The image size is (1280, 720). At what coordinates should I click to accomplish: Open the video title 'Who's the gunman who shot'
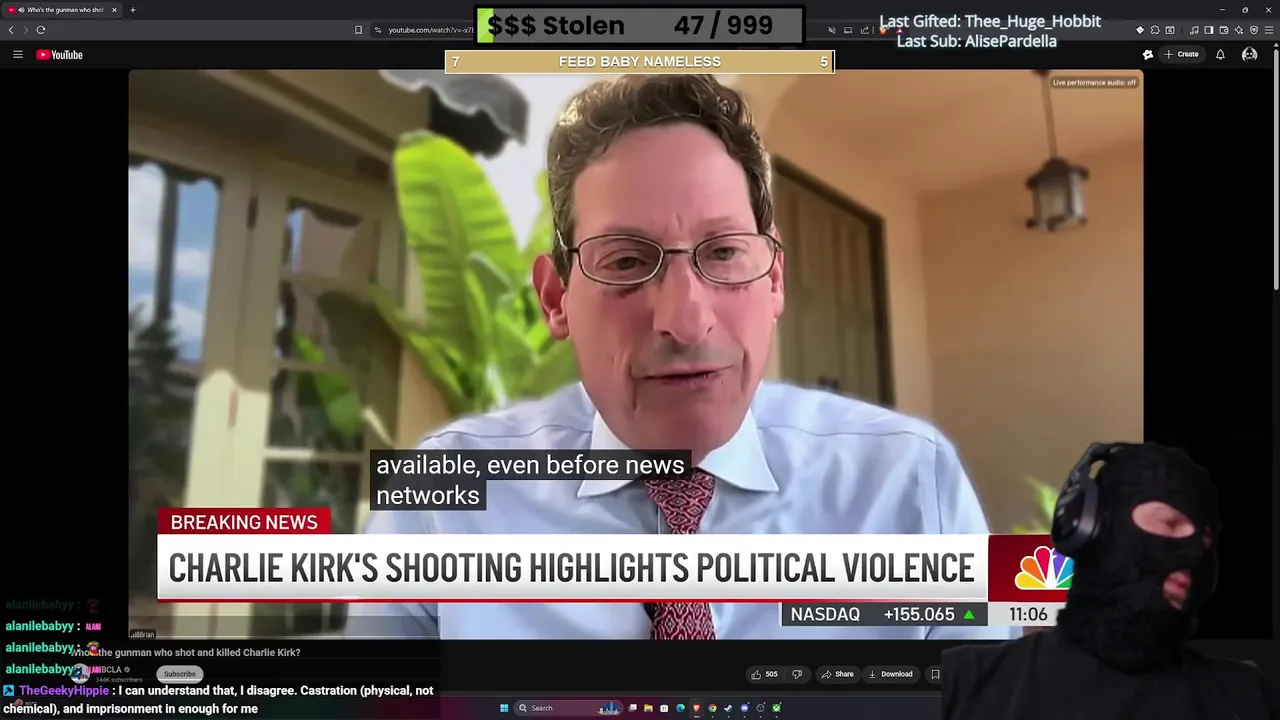coord(185,653)
